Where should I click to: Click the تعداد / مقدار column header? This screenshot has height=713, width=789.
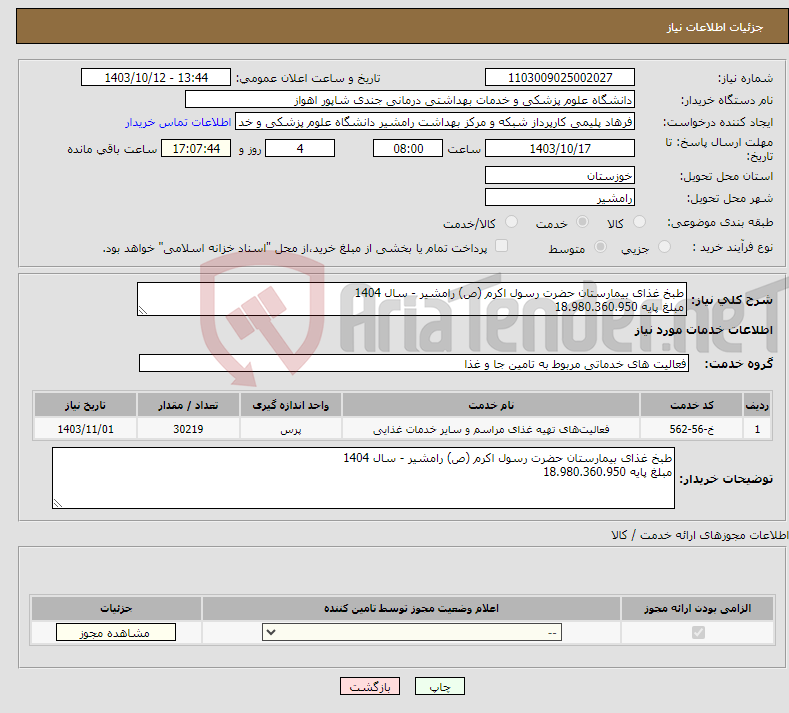(x=188, y=405)
